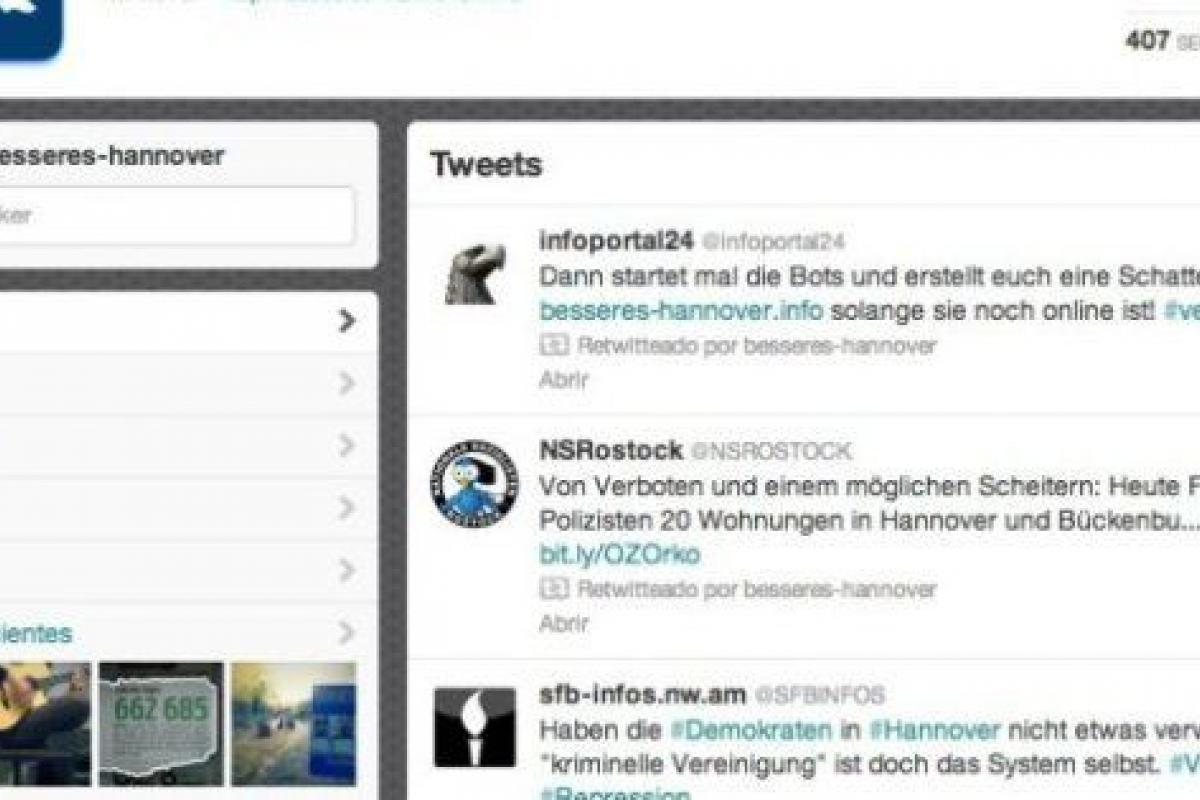Click retweet icon under infoportal24 tweet
Viewport: 1200px width, 800px height.
coord(554,346)
